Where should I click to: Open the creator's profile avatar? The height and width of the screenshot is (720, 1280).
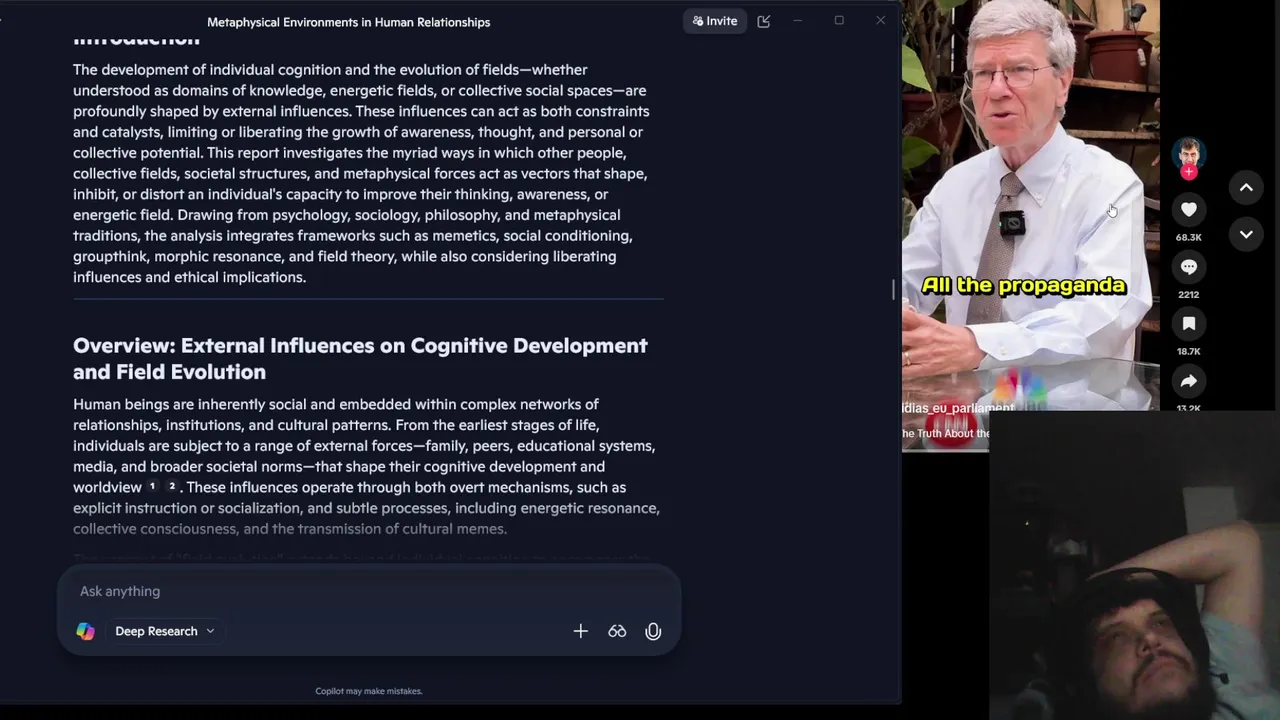1189,154
